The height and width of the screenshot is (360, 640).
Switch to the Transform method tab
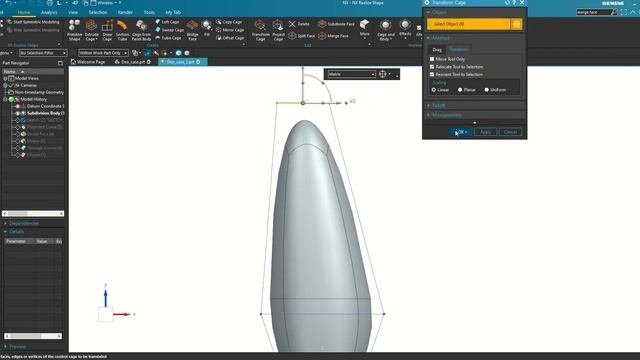[x=458, y=49]
